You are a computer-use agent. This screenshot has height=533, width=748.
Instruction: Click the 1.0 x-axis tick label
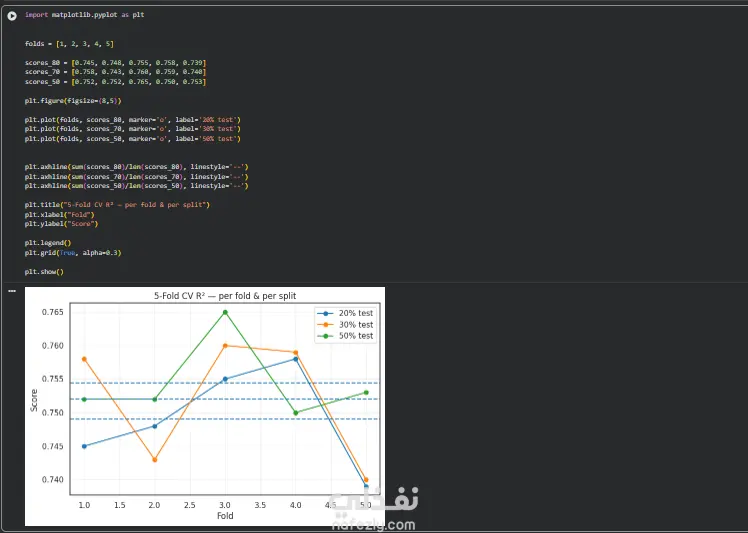(x=84, y=505)
